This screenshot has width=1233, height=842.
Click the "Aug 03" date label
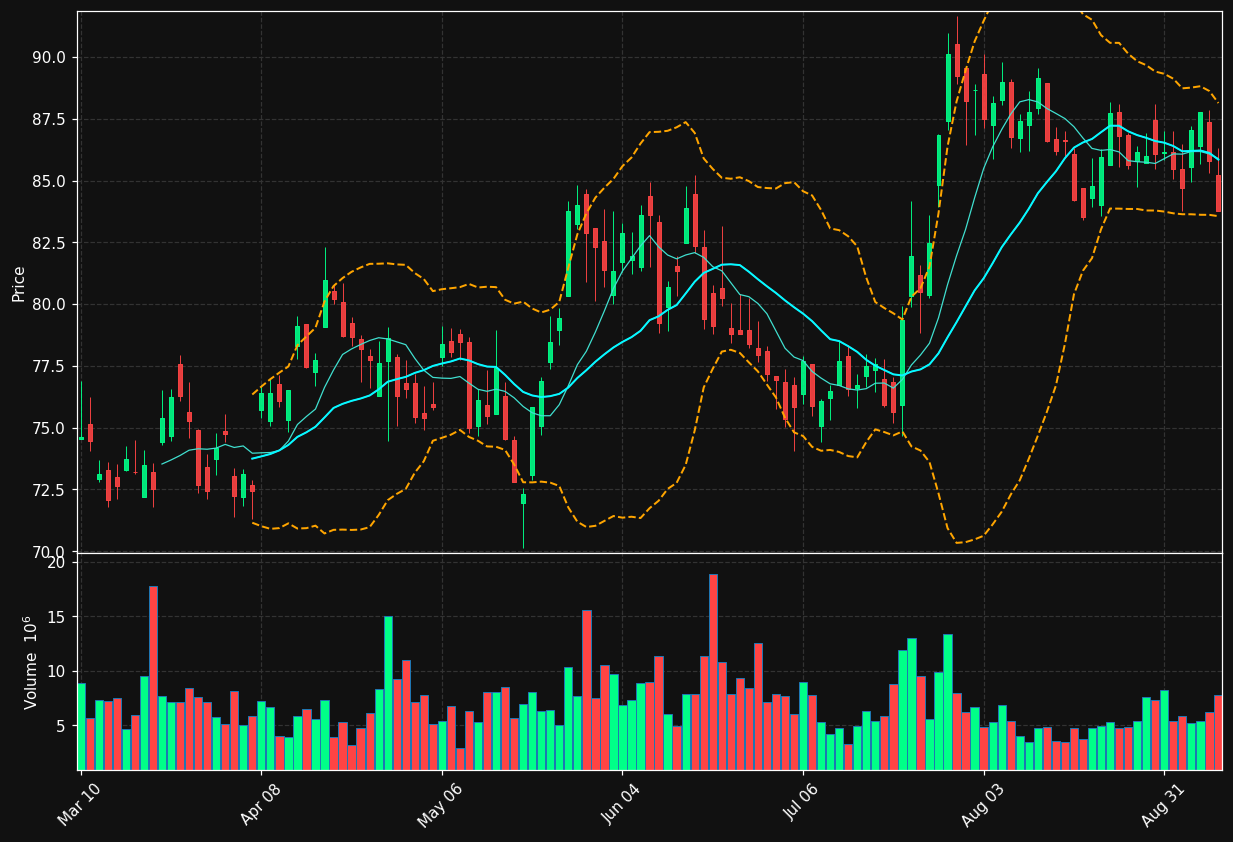(x=981, y=804)
